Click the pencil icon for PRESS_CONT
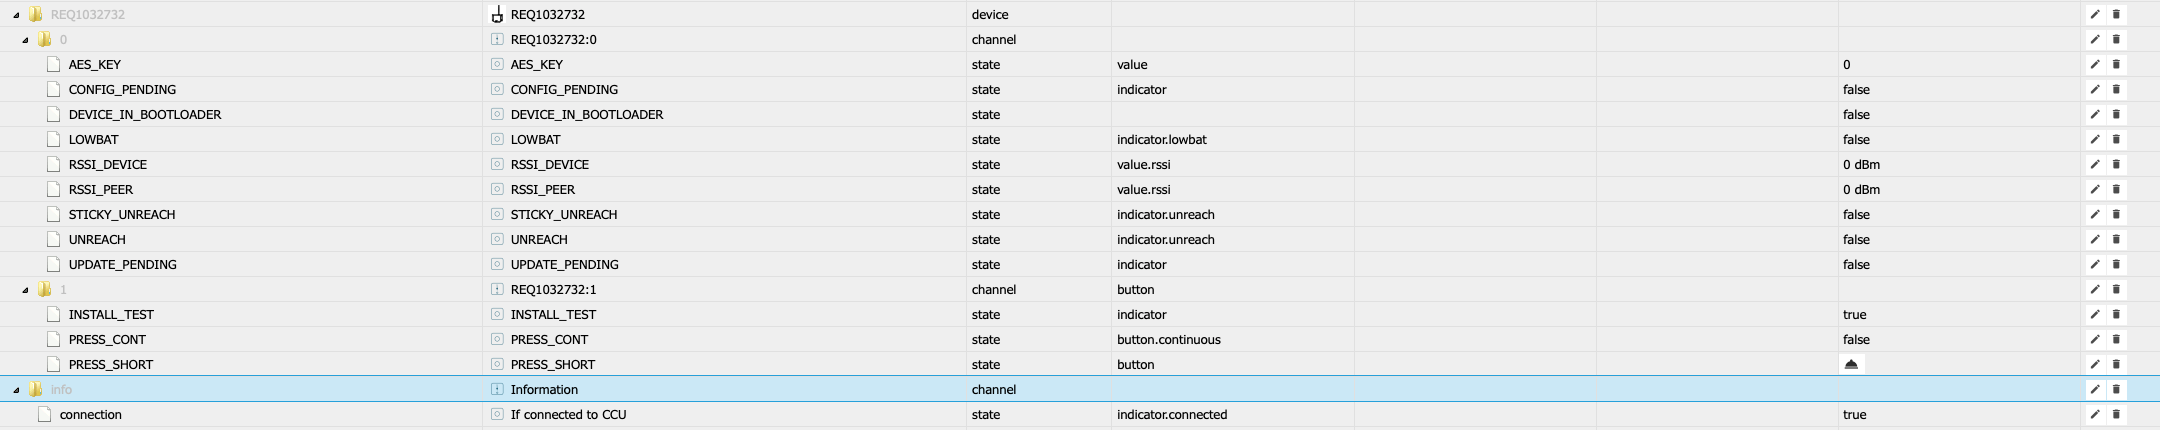2160x430 pixels. [2094, 340]
